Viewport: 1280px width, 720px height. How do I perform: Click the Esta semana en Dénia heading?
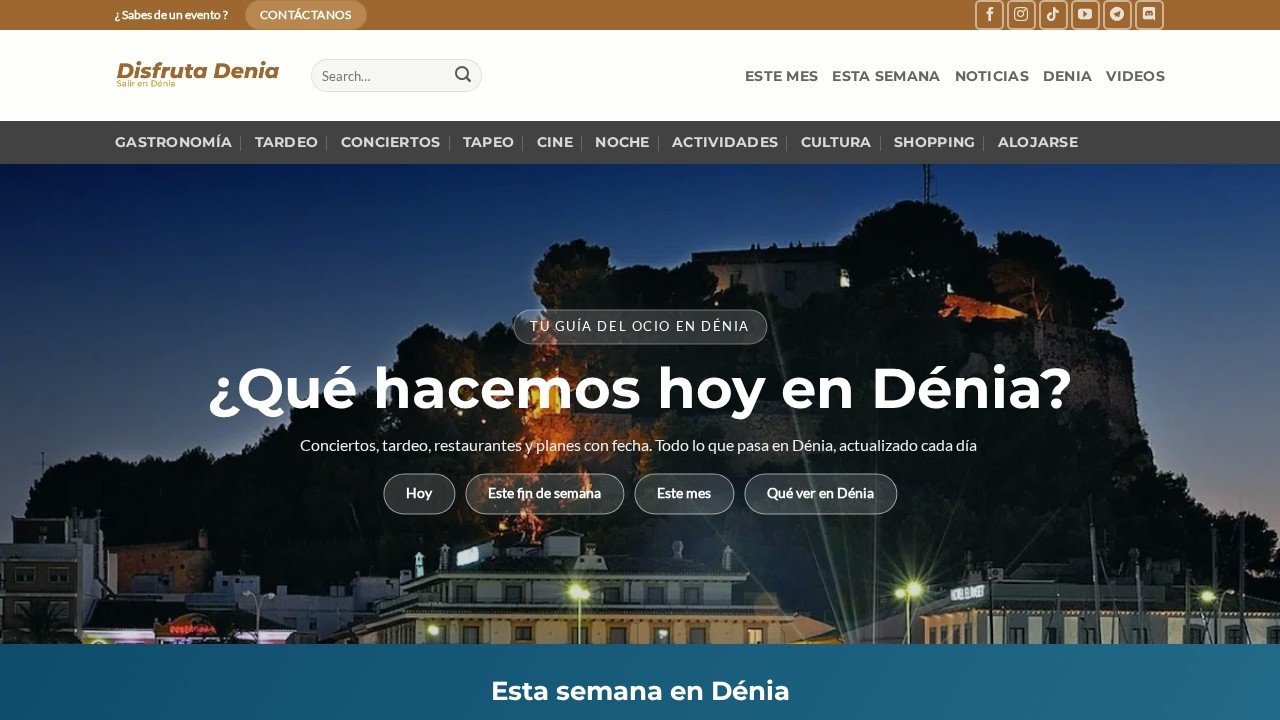click(640, 691)
